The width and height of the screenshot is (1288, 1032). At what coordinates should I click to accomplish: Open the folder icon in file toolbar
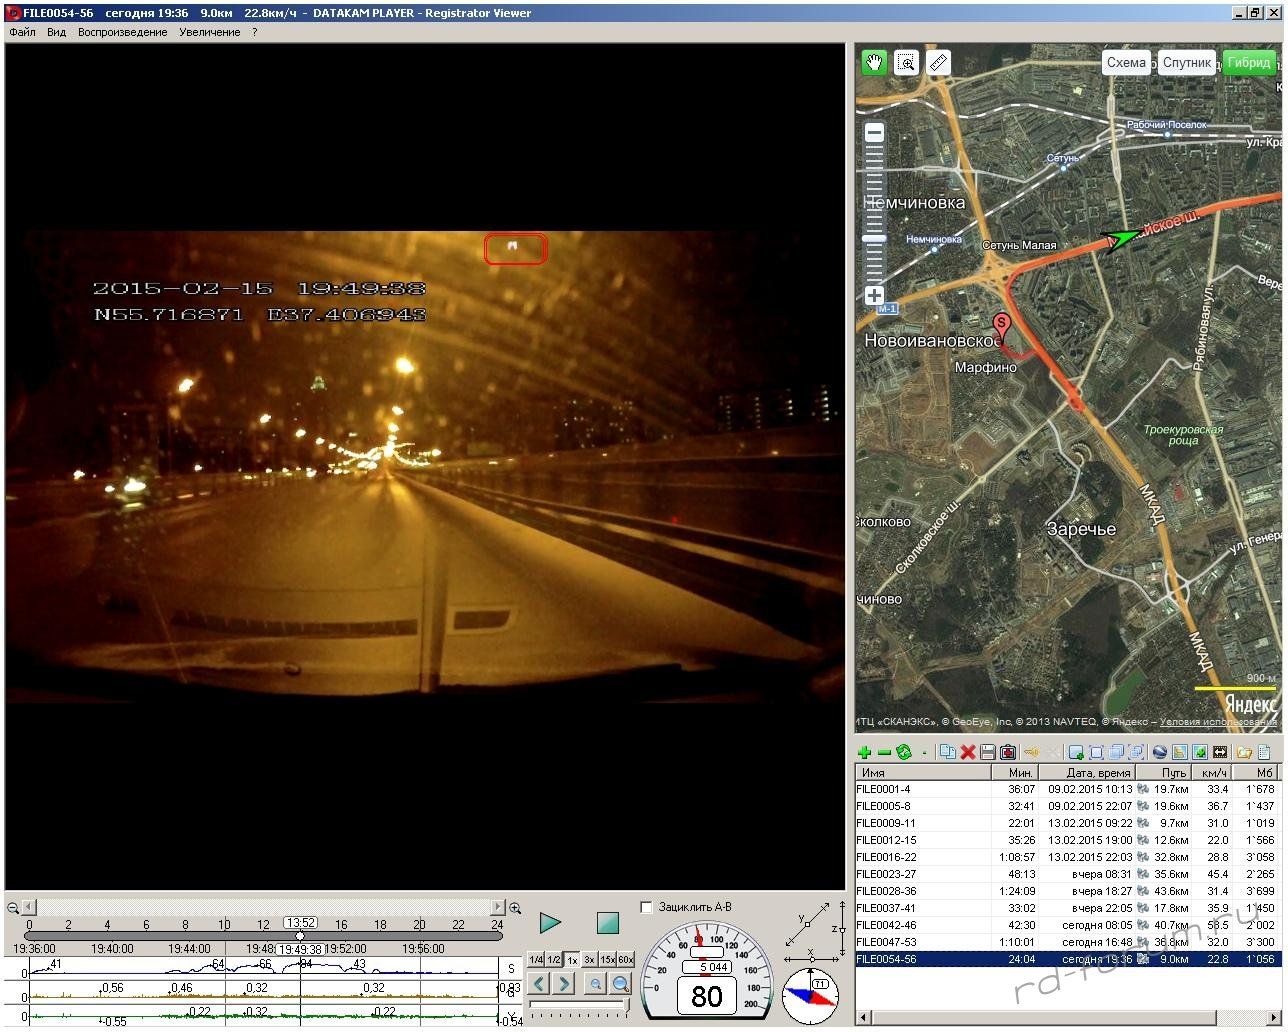(1244, 752)
